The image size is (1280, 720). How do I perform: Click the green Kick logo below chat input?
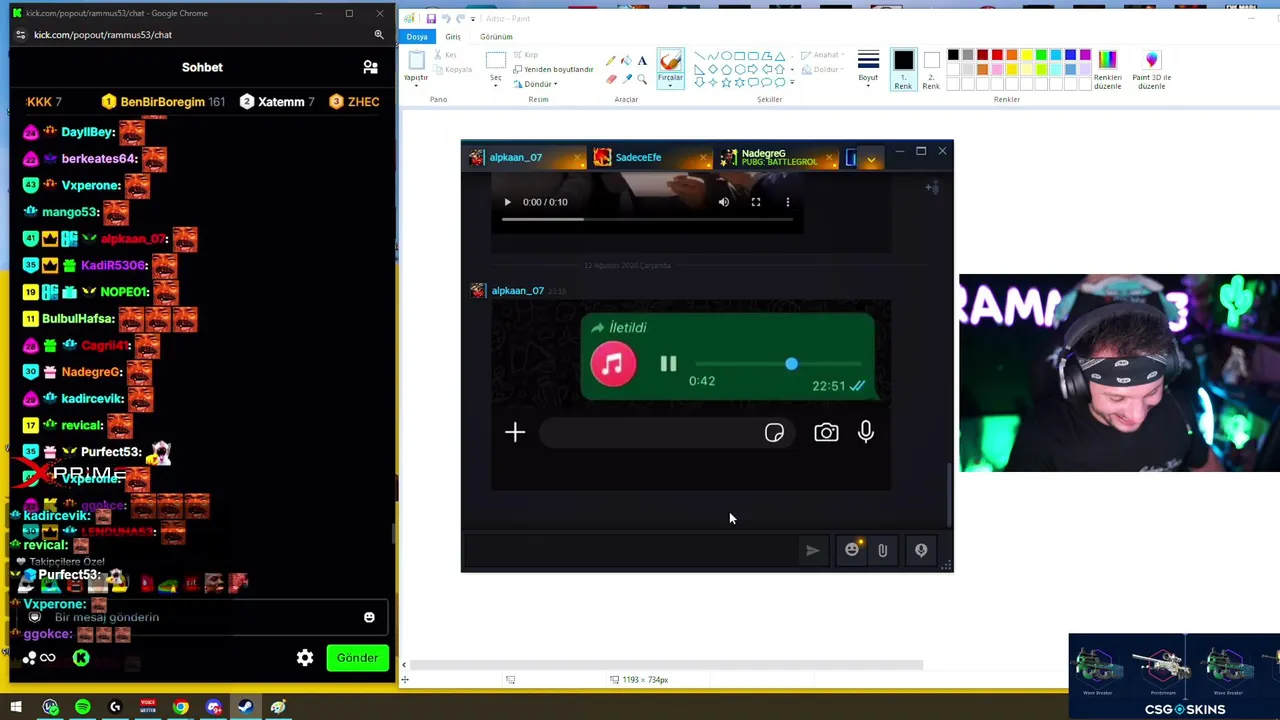[x=81, y=658]
